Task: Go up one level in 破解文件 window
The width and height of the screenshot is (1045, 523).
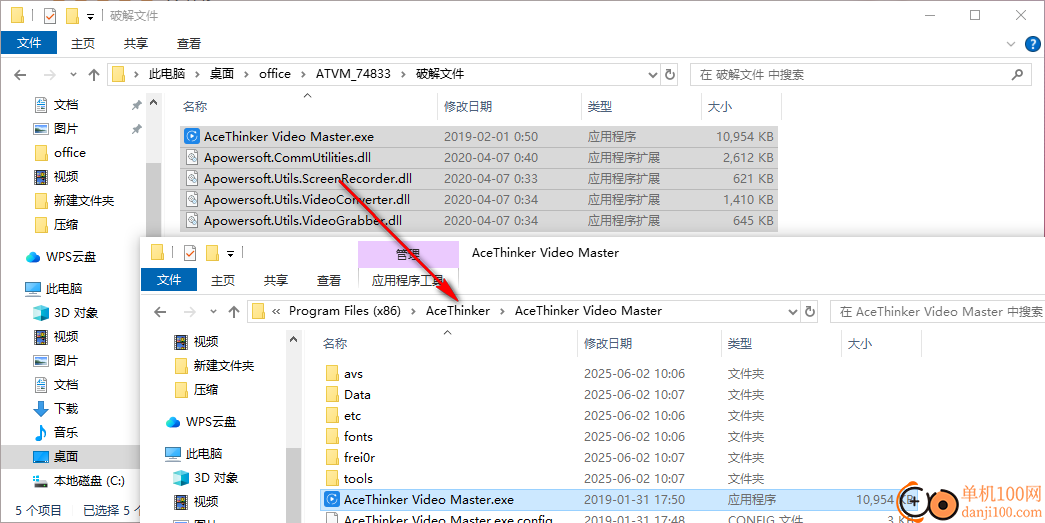Action: (x=94, y=75)
